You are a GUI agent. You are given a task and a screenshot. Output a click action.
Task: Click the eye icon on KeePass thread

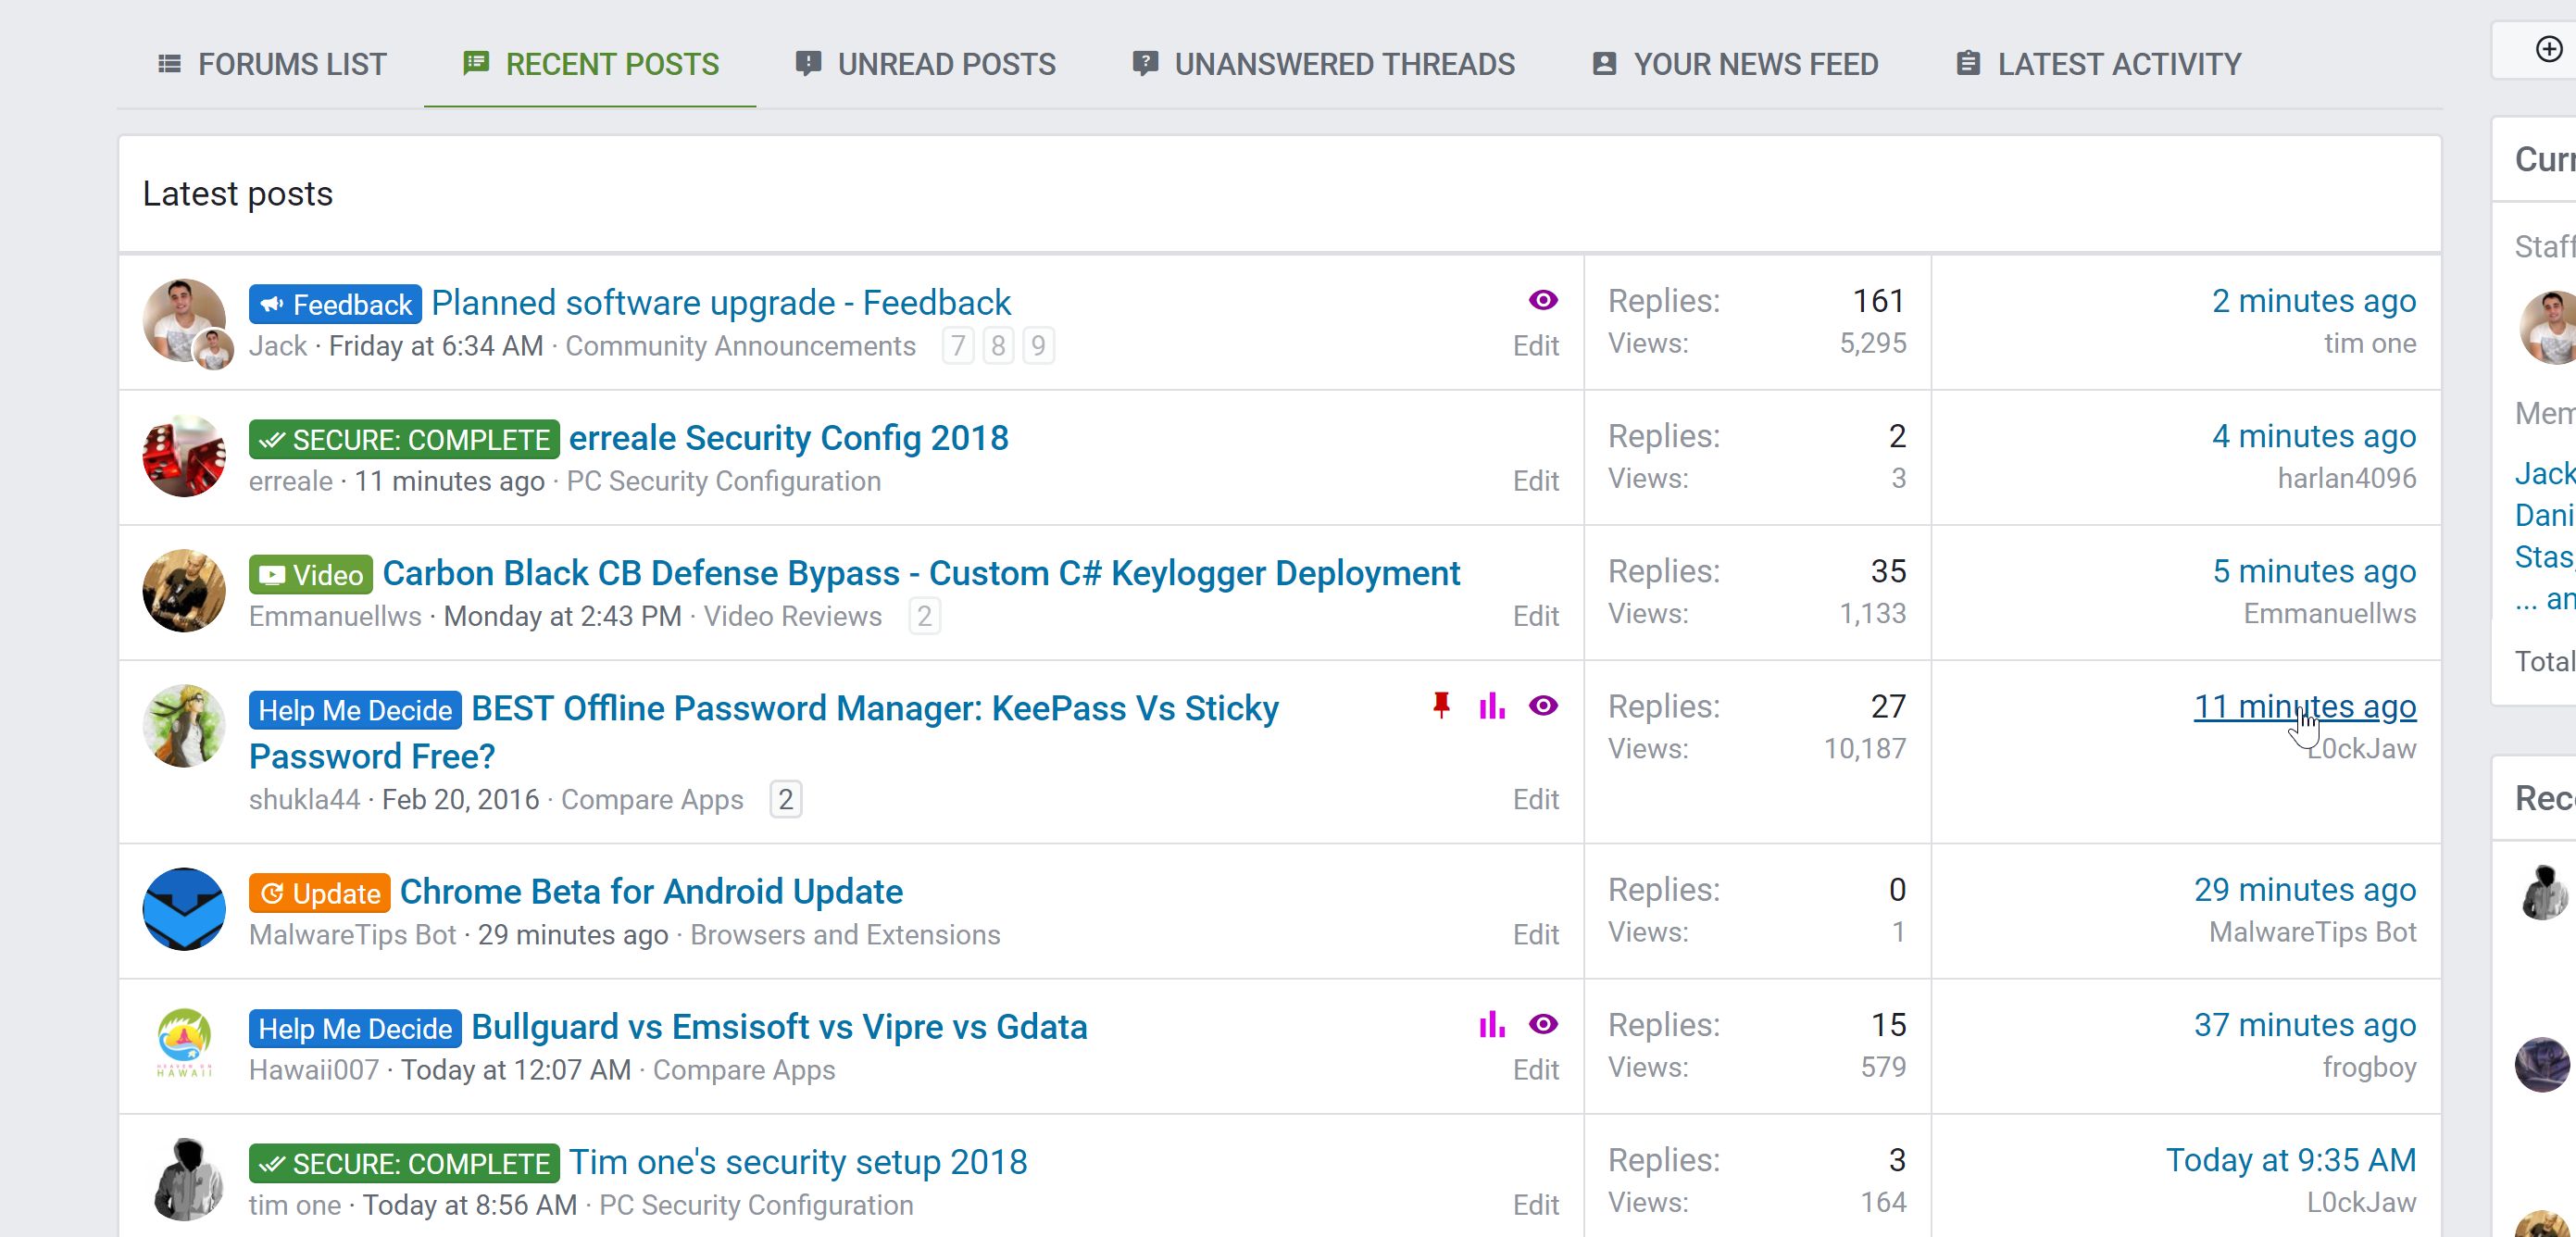[x=1543, y=706]
